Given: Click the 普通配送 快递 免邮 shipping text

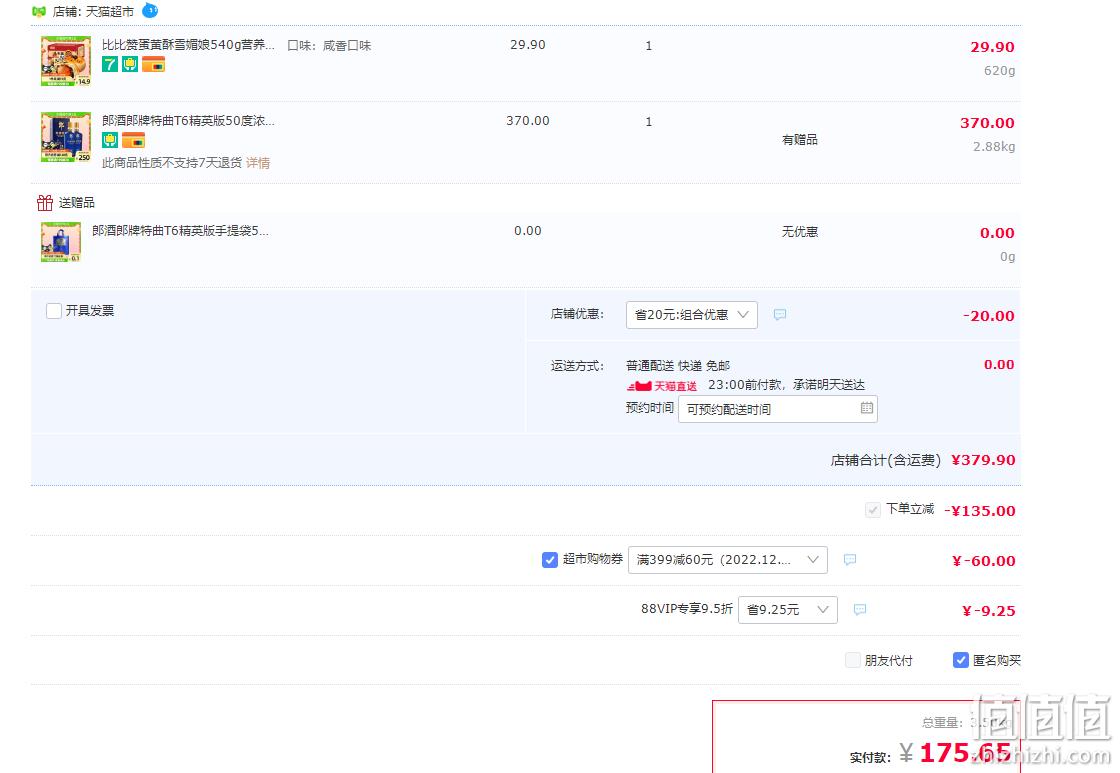Looking at the screenshot, I should click(678, 366).
